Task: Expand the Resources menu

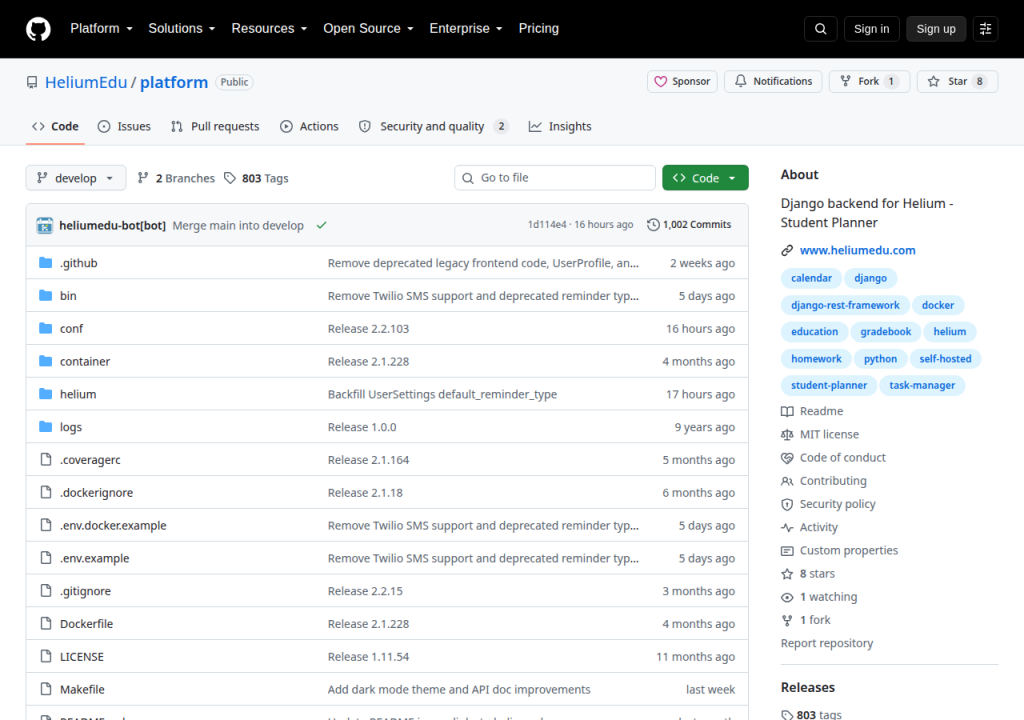Action: coord(269,29)
